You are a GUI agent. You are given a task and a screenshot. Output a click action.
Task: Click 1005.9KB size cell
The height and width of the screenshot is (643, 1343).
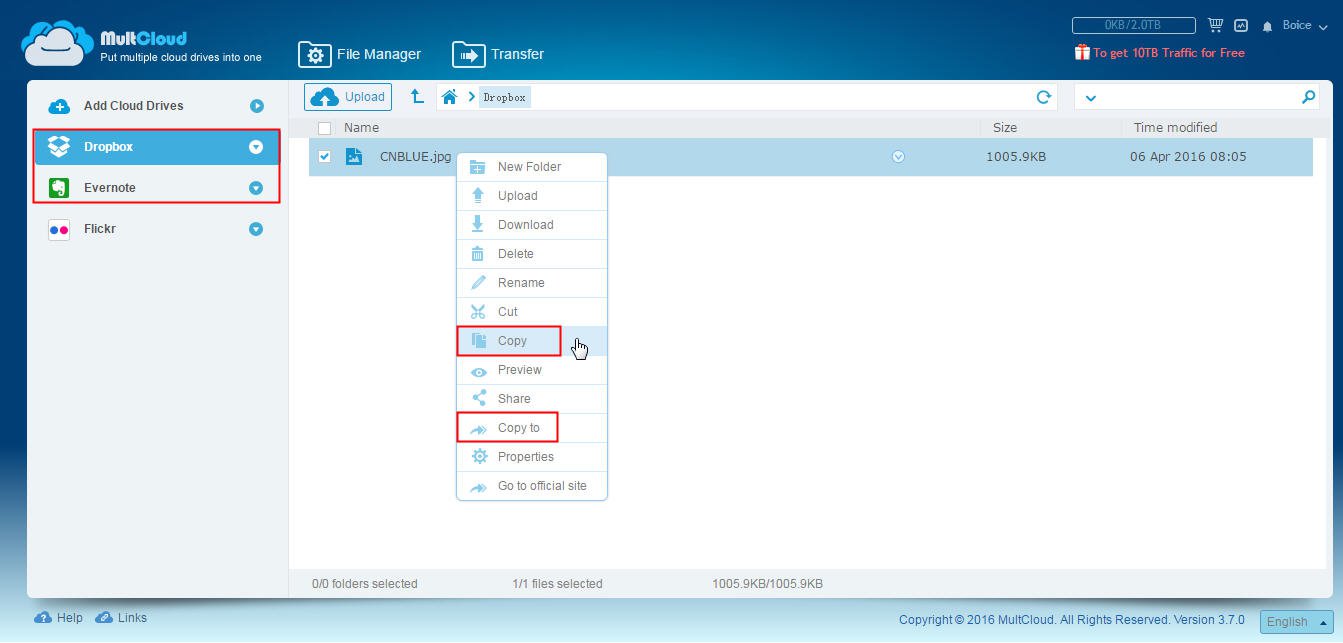[x=1016, y=157]
